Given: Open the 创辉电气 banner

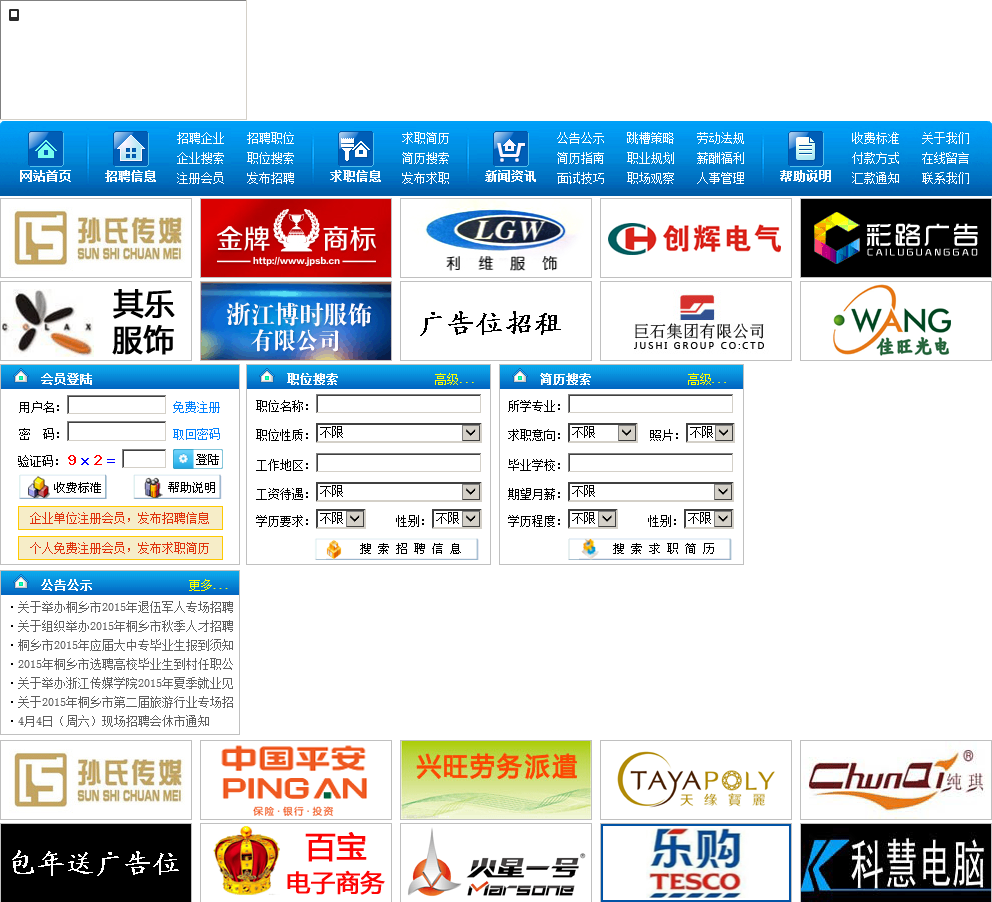Looking at the screenshot, I should pyautogui.click(x=696, y=238).
